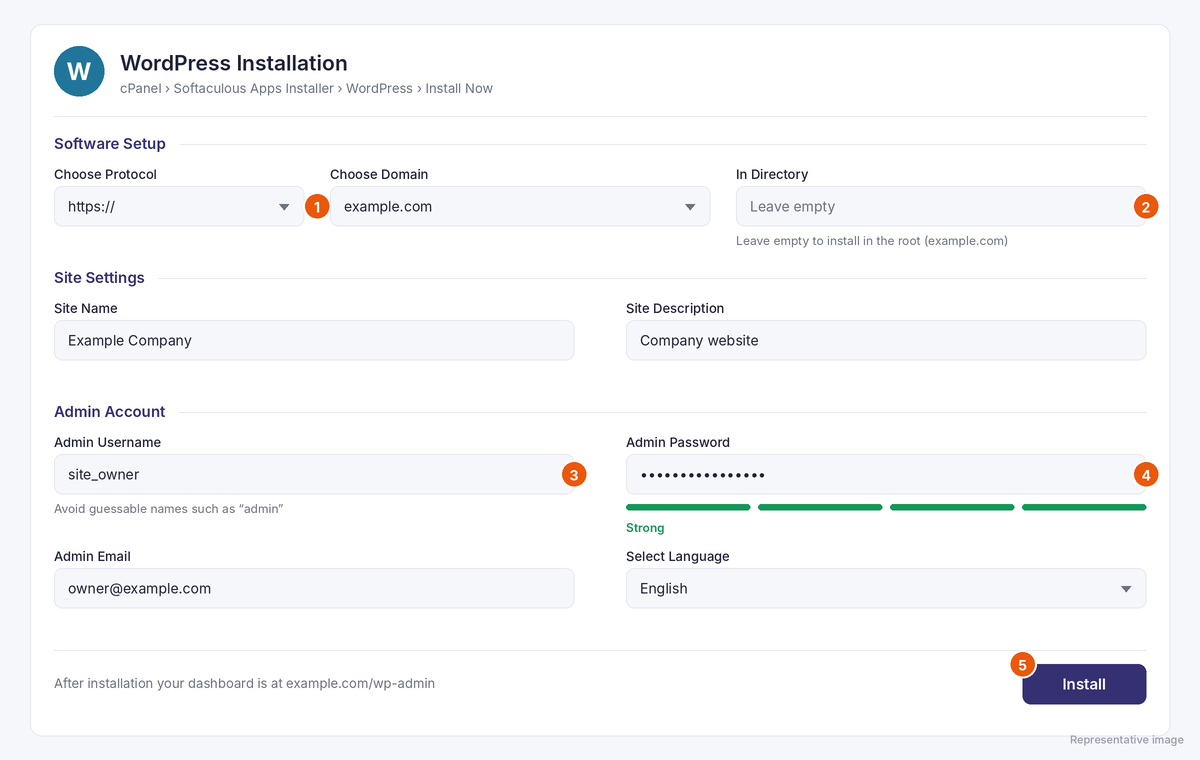Open Softaculous Apps Installer breadcrumb link
This screenshot has height=760, width=1200.
[252, 89]
